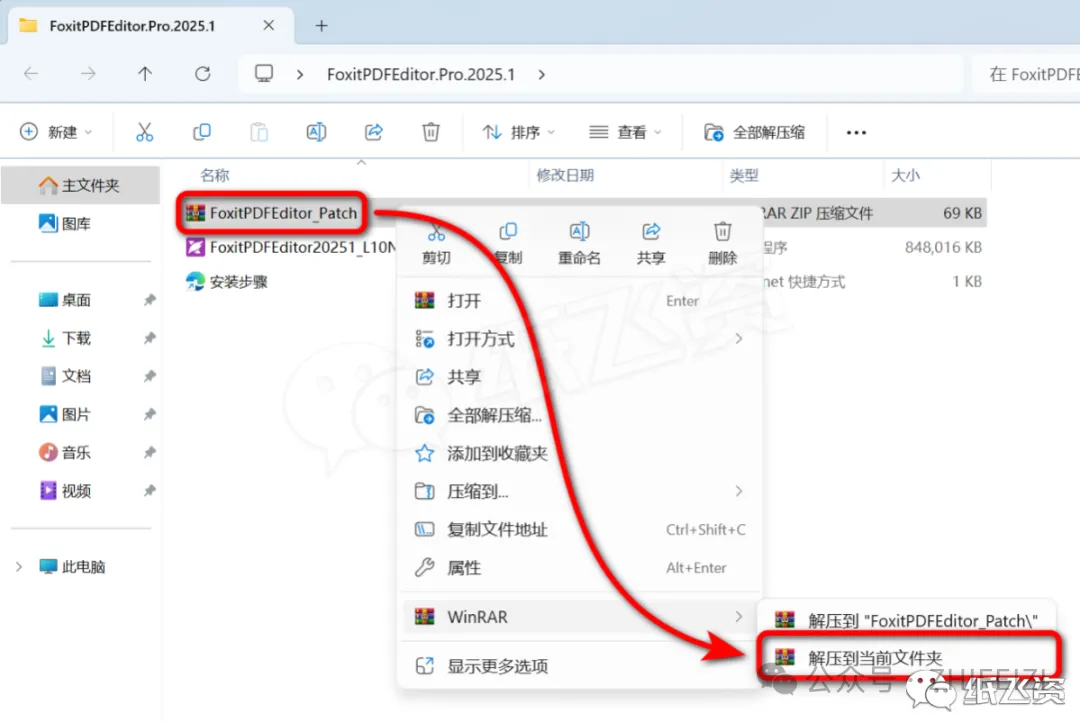The image size is (1080, 722).
Task: Sort by the 修改日期 column header
Action: click(565, 176)
